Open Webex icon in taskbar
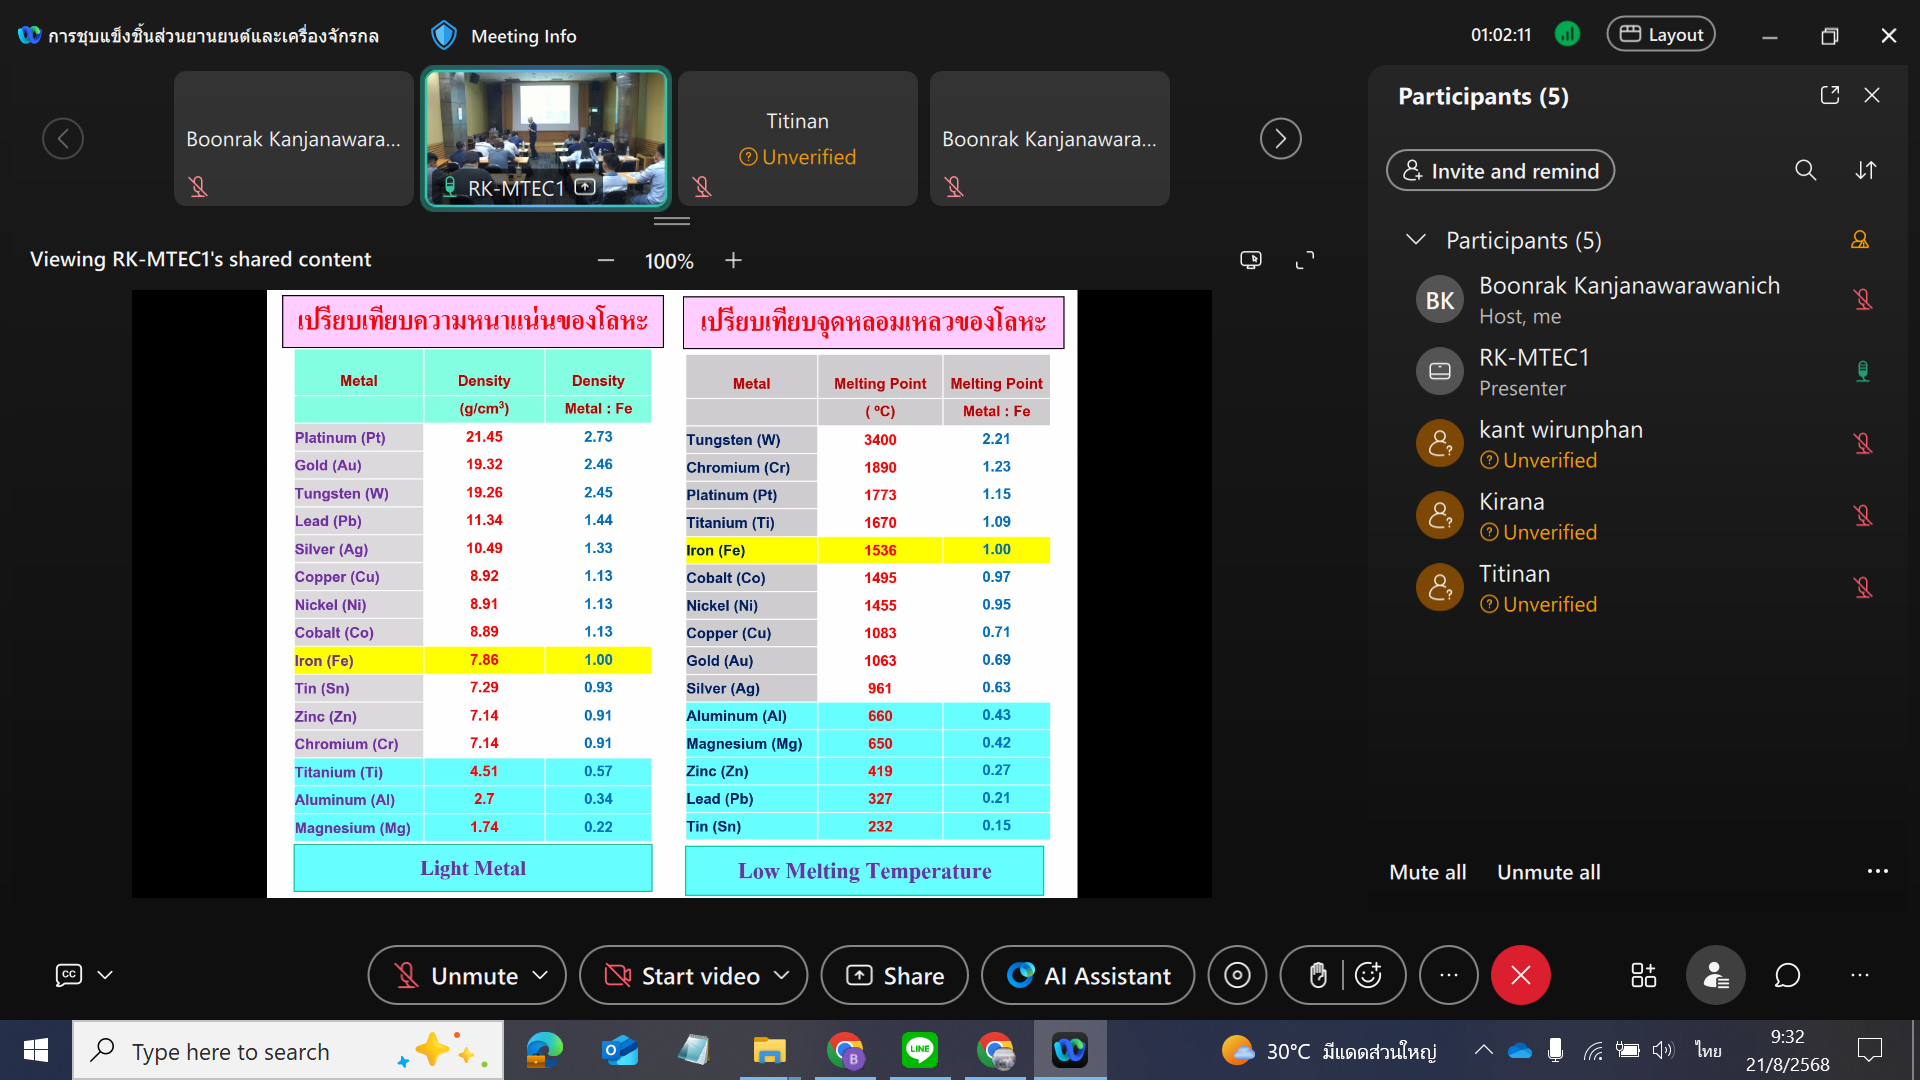The width and height of the screenshot is (1920, 1080). coord(1069,1050)
